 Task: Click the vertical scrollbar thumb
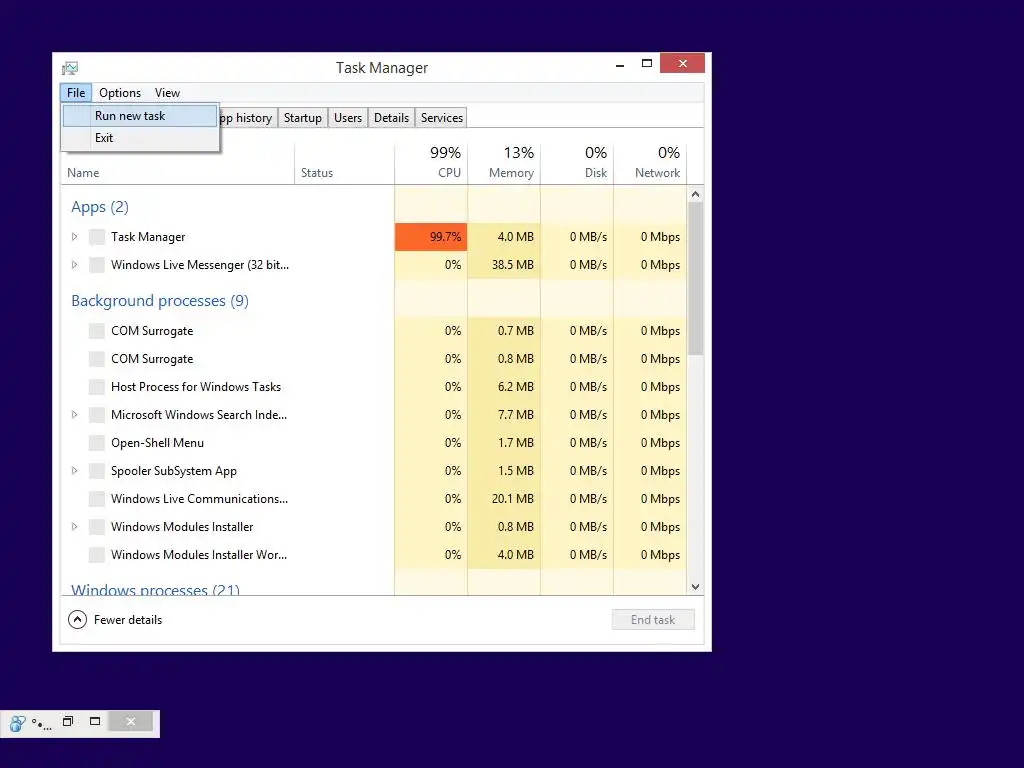(x=696, y=279)
